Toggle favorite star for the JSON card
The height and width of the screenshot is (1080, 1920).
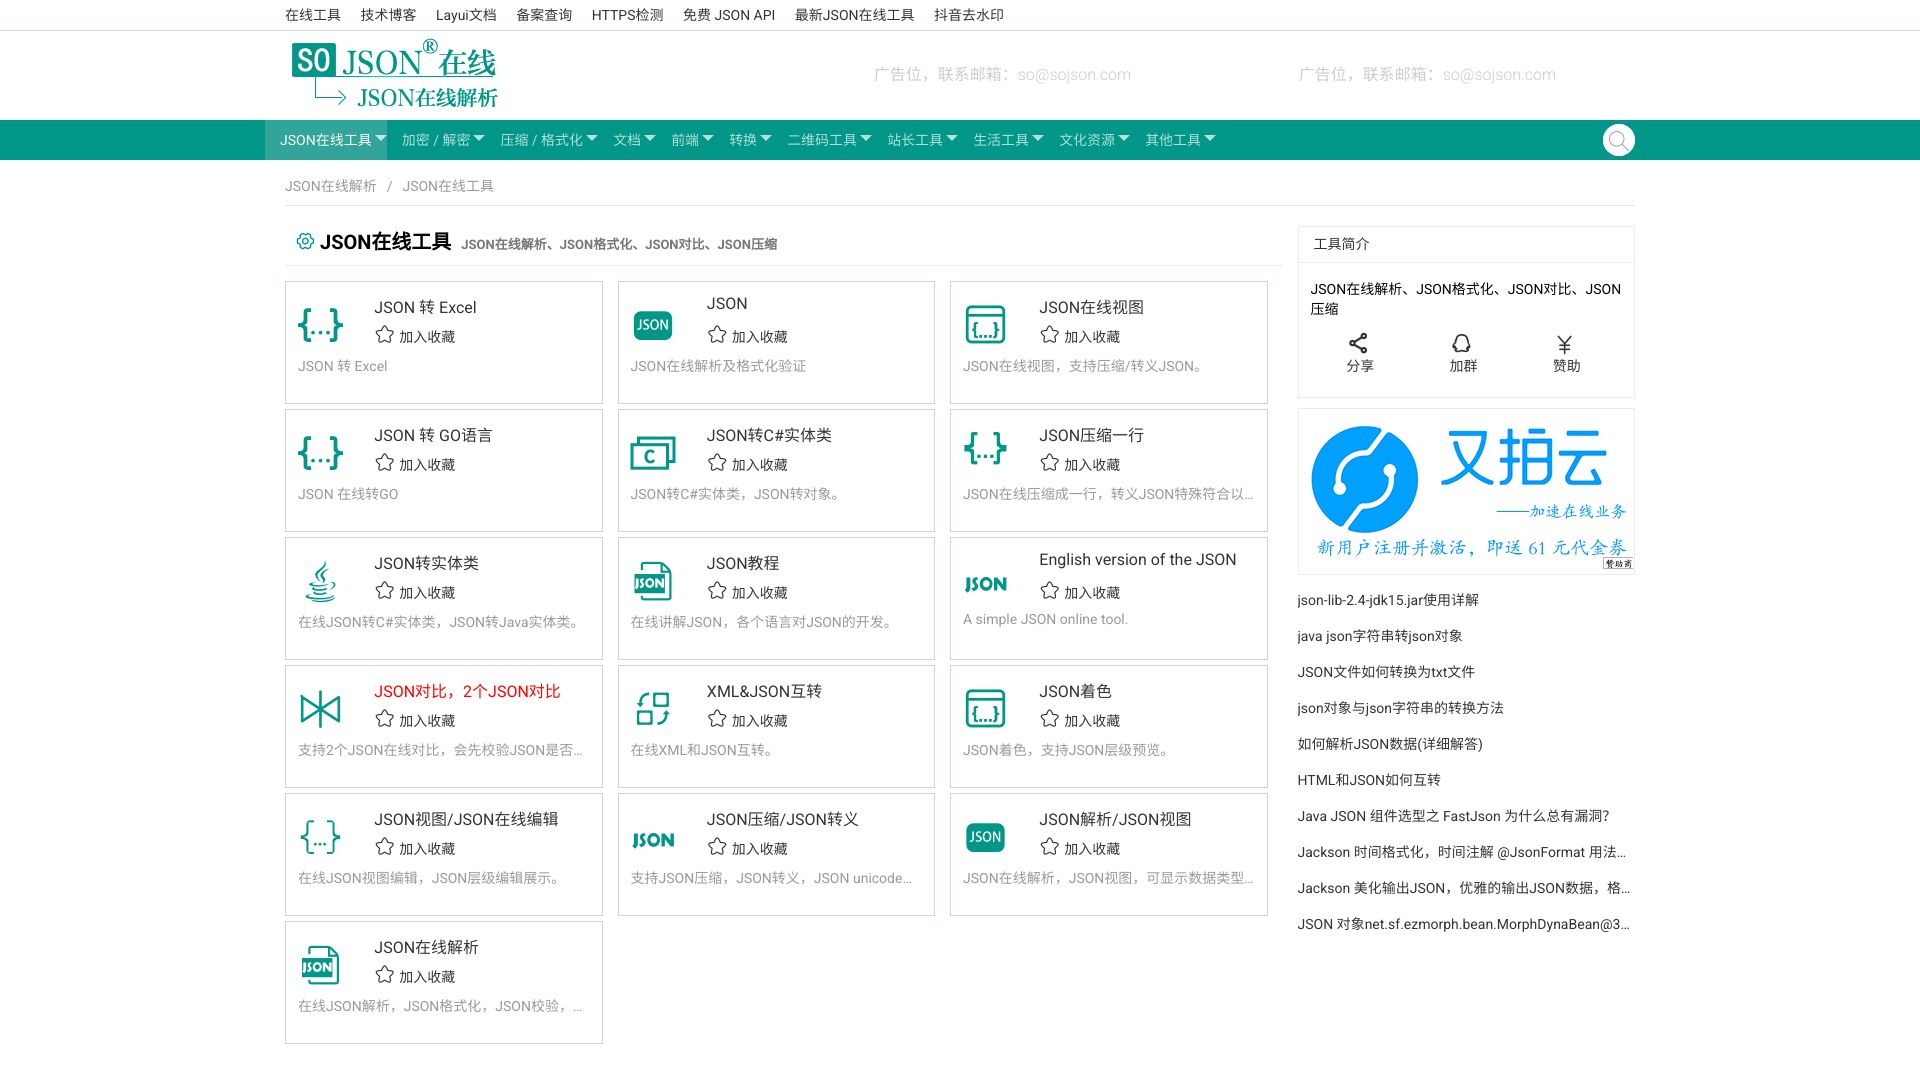717,335
